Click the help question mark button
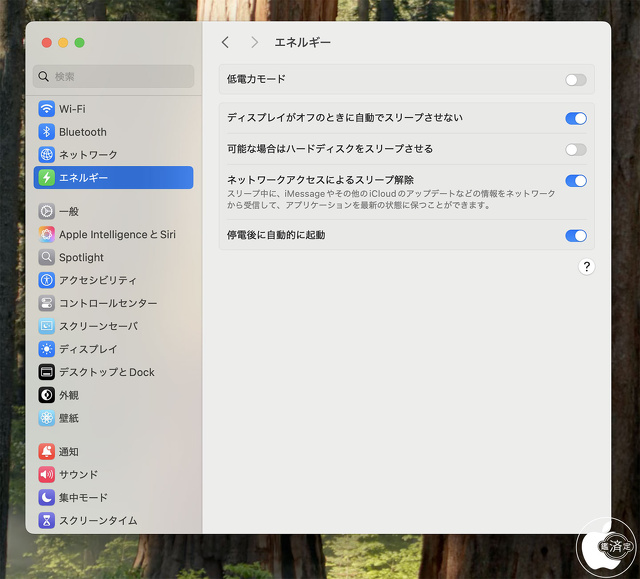The width and height of the screenshot is (640, 579). [x=586, y=266]
